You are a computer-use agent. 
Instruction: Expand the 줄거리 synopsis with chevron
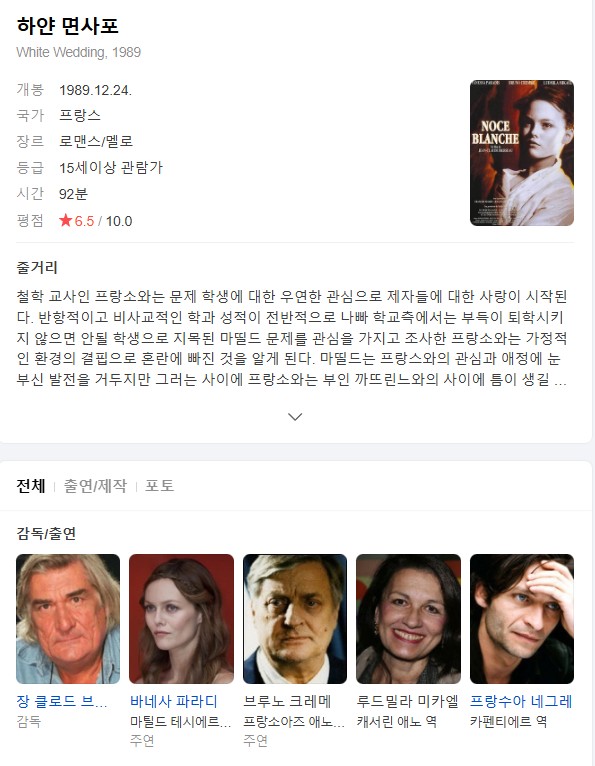tap(295, 417)
